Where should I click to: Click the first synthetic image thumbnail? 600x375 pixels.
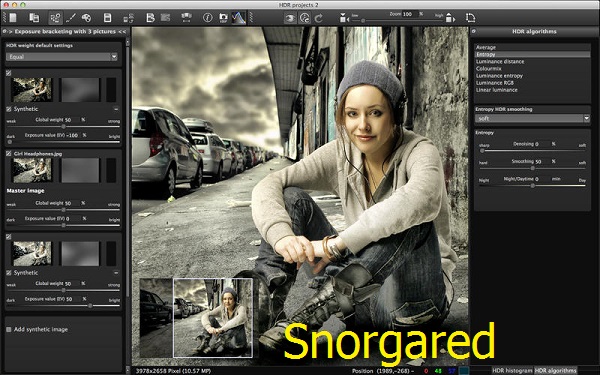(32, 90)
